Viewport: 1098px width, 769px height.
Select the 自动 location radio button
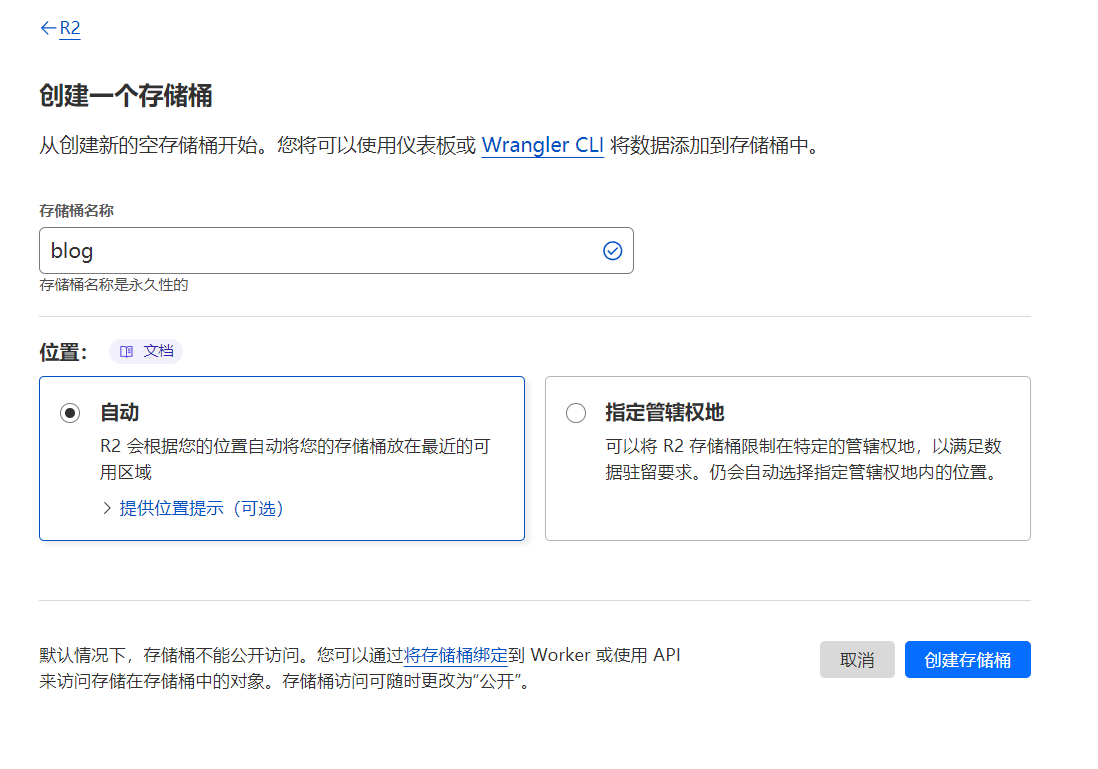point(70,413)
